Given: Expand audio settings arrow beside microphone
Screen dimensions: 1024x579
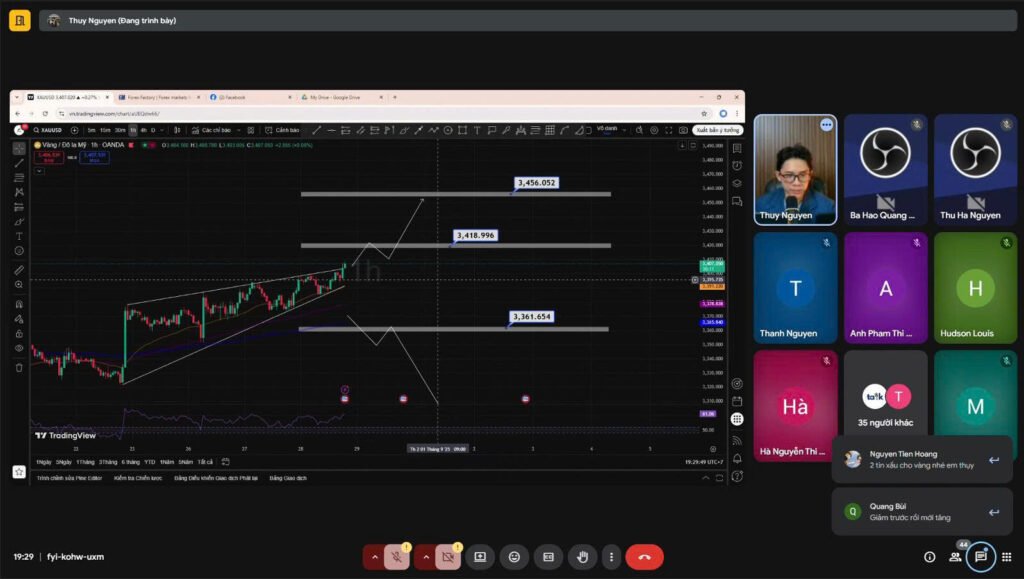Looking at the screenshot, I should click(x=375, y=557).
